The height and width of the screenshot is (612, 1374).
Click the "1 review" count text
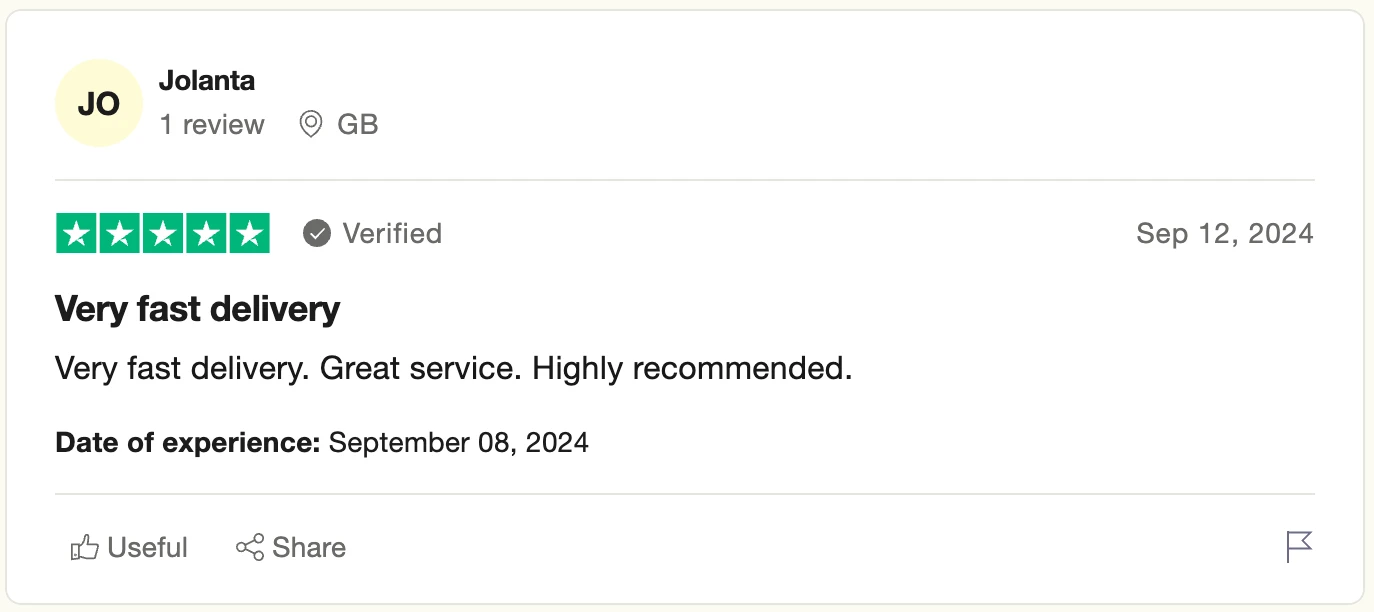212,125
